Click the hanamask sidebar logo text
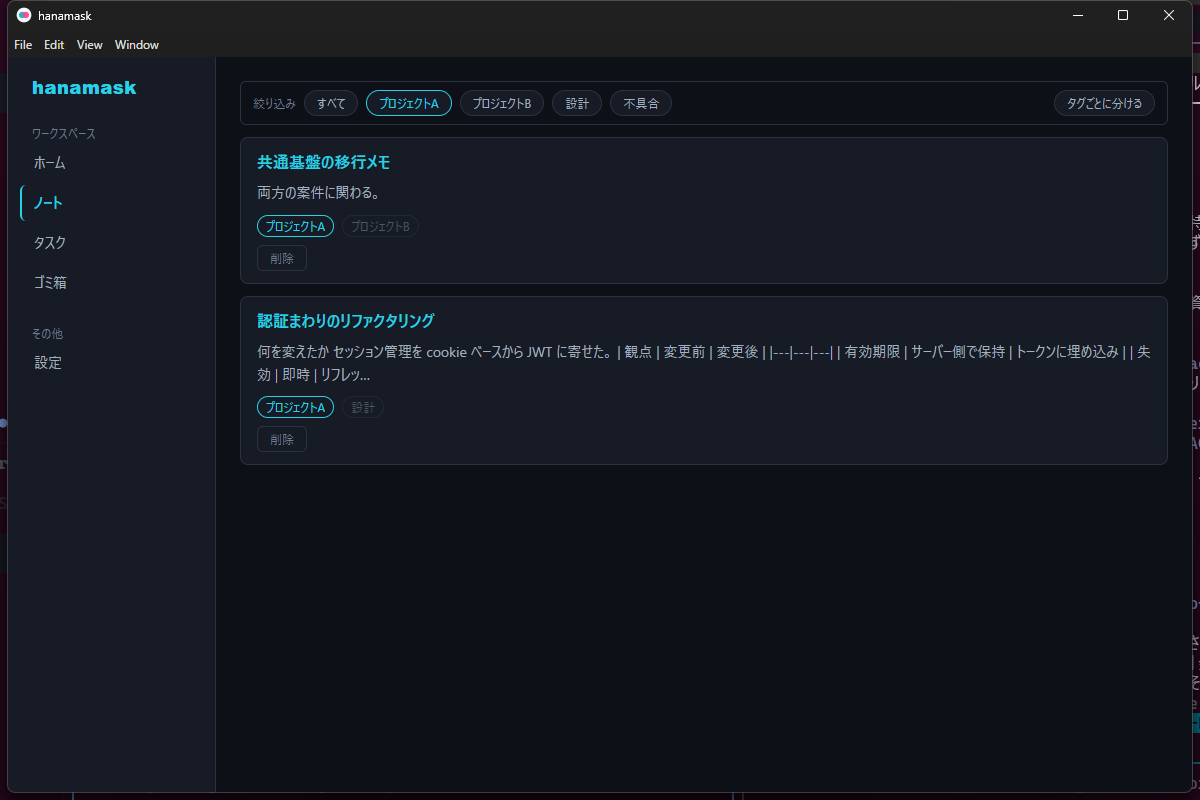This screenshot has height=800, width=1200. click(x=84, y=88)
